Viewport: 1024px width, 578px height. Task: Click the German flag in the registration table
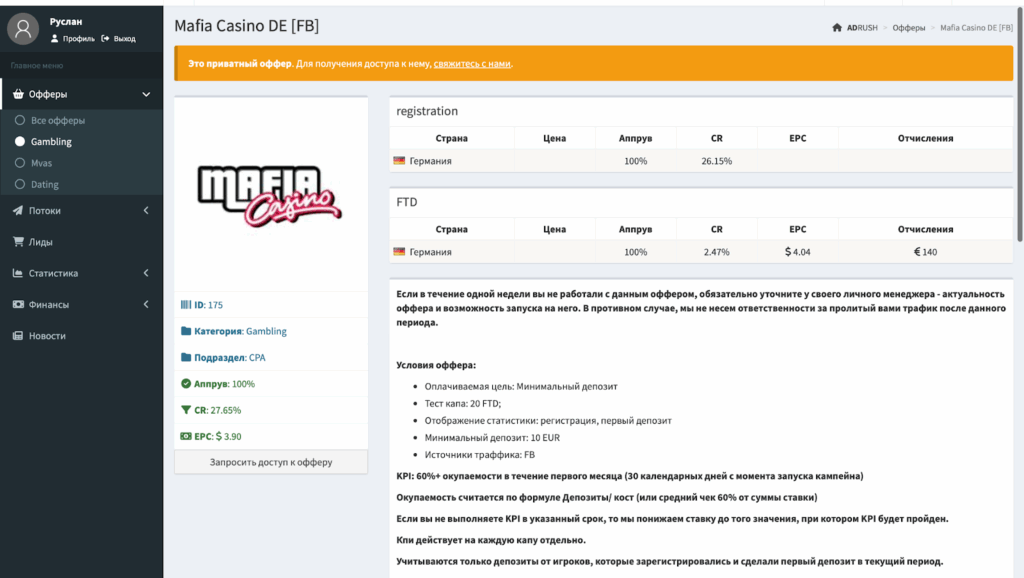point(399,160)
